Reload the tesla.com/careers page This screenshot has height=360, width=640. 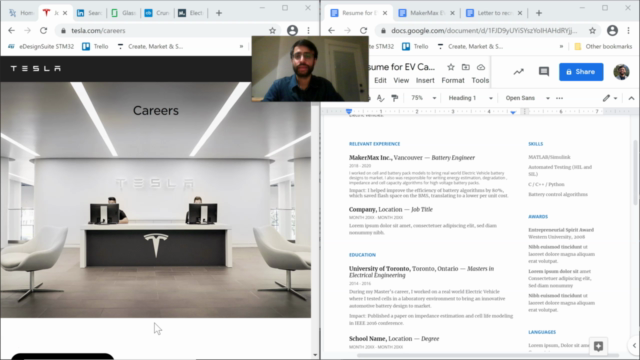pos(44,31)
